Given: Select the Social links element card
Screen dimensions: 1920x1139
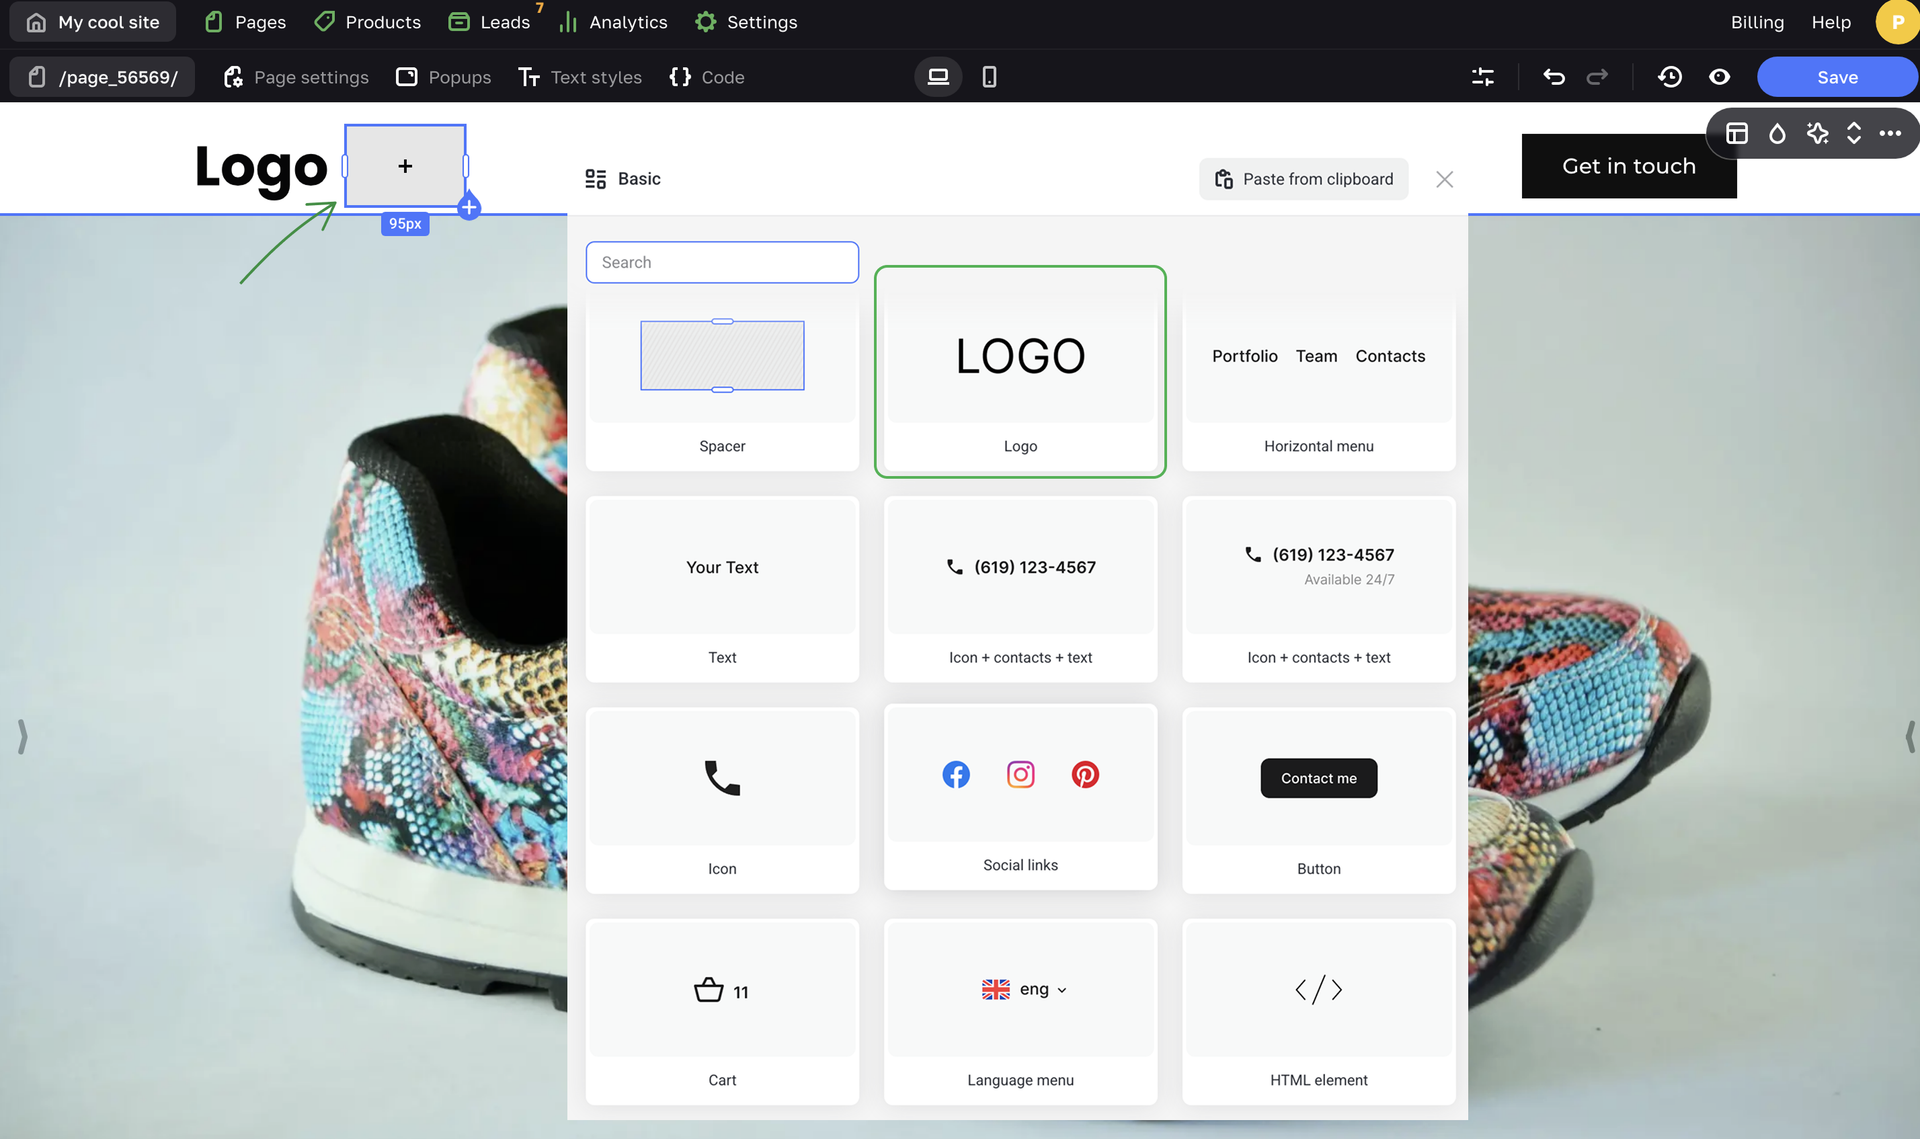Looking at the screenshot, I should (1020, 797).
